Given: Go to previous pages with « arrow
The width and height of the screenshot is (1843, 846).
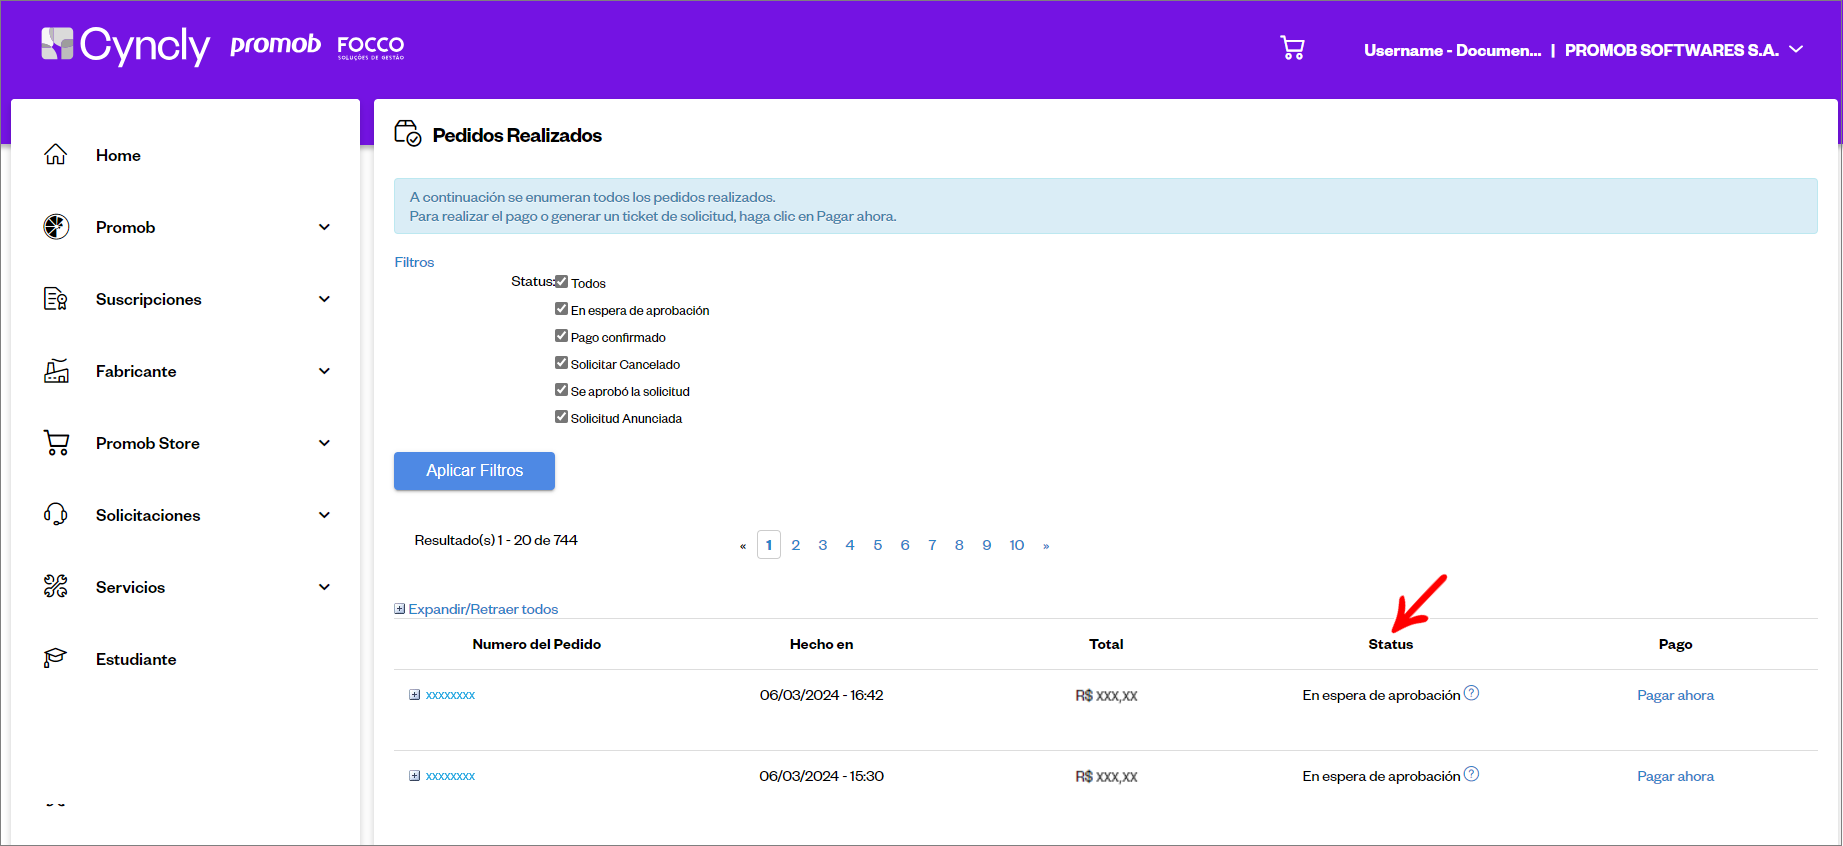Looking at the screenshot, I should coord(743,545).
